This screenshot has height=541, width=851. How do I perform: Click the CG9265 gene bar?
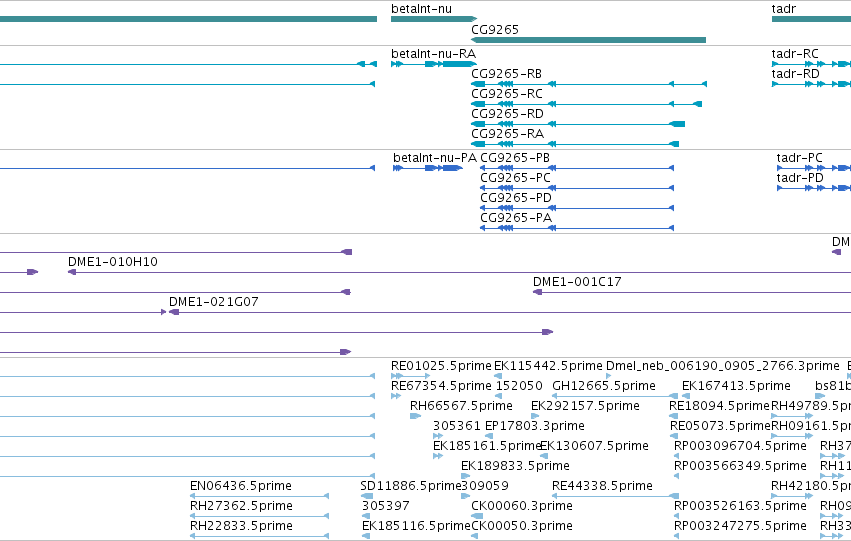[x=588, y=40]
